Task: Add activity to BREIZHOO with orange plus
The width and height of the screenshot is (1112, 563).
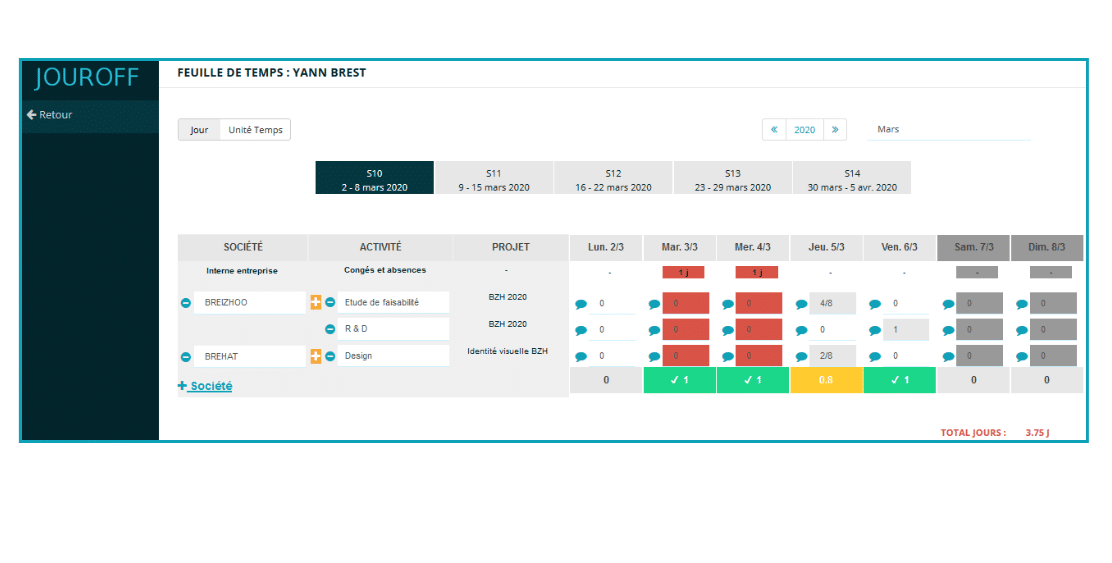Action: click(x=316, y=302)
